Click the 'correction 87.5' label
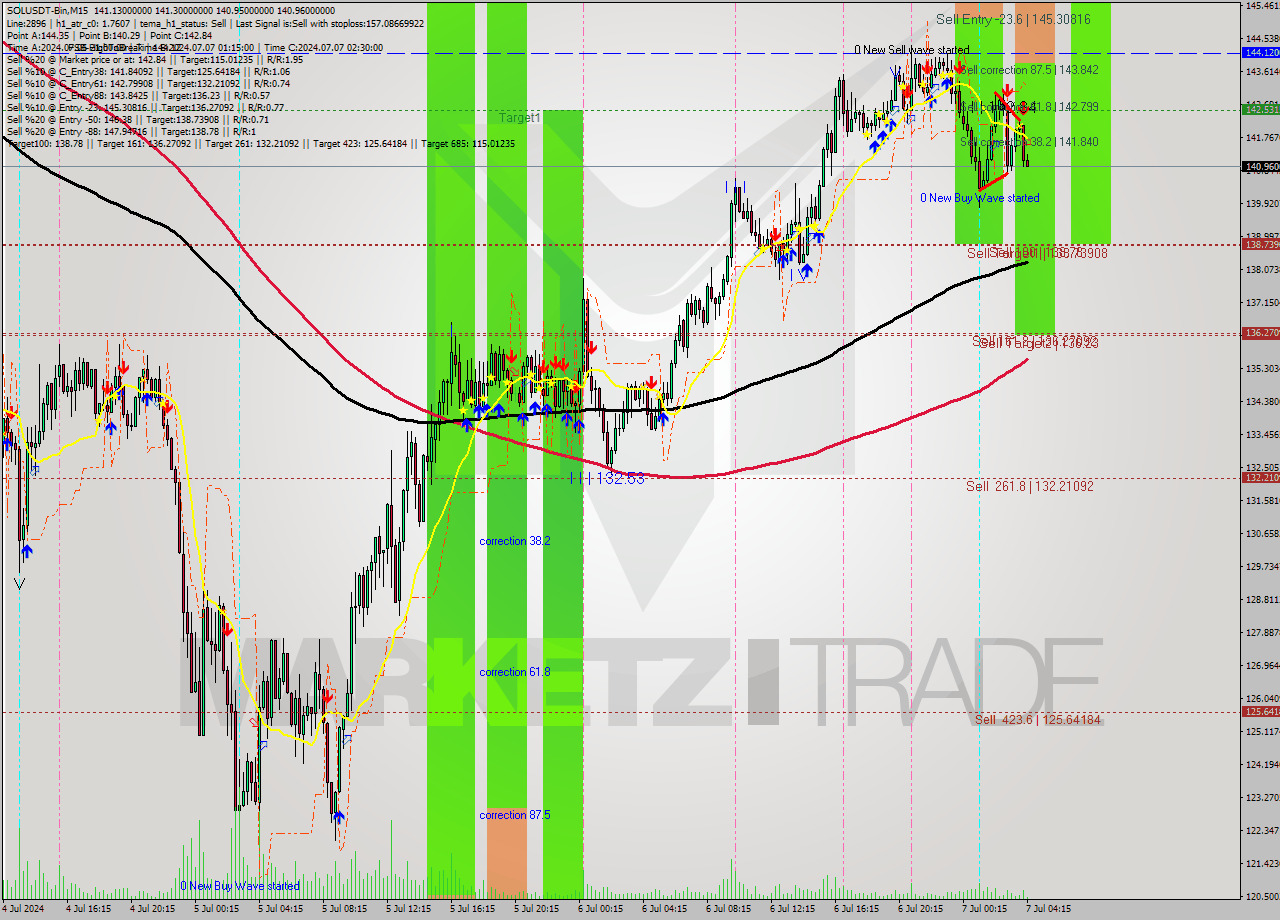1280x920 pixels. 514,815
